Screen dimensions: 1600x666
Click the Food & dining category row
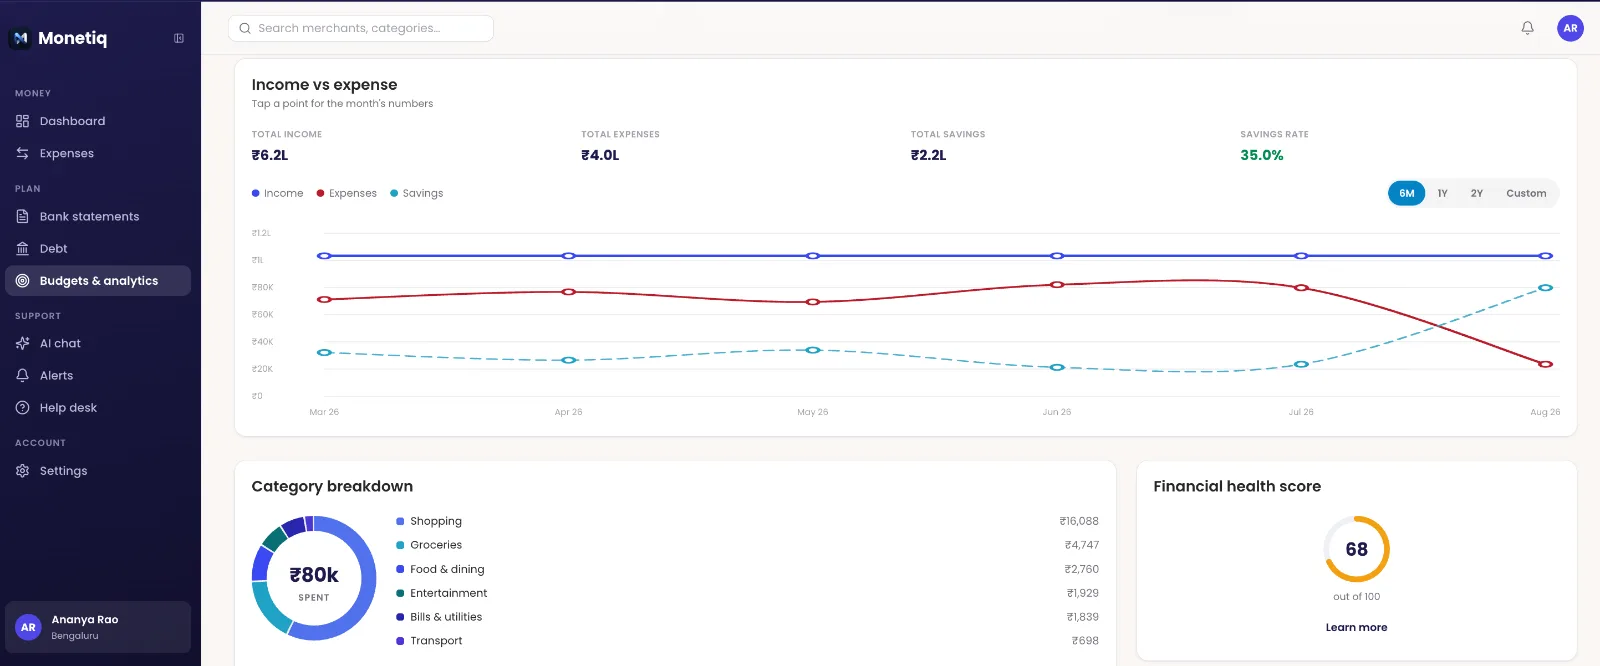click(x=747, y=569)
